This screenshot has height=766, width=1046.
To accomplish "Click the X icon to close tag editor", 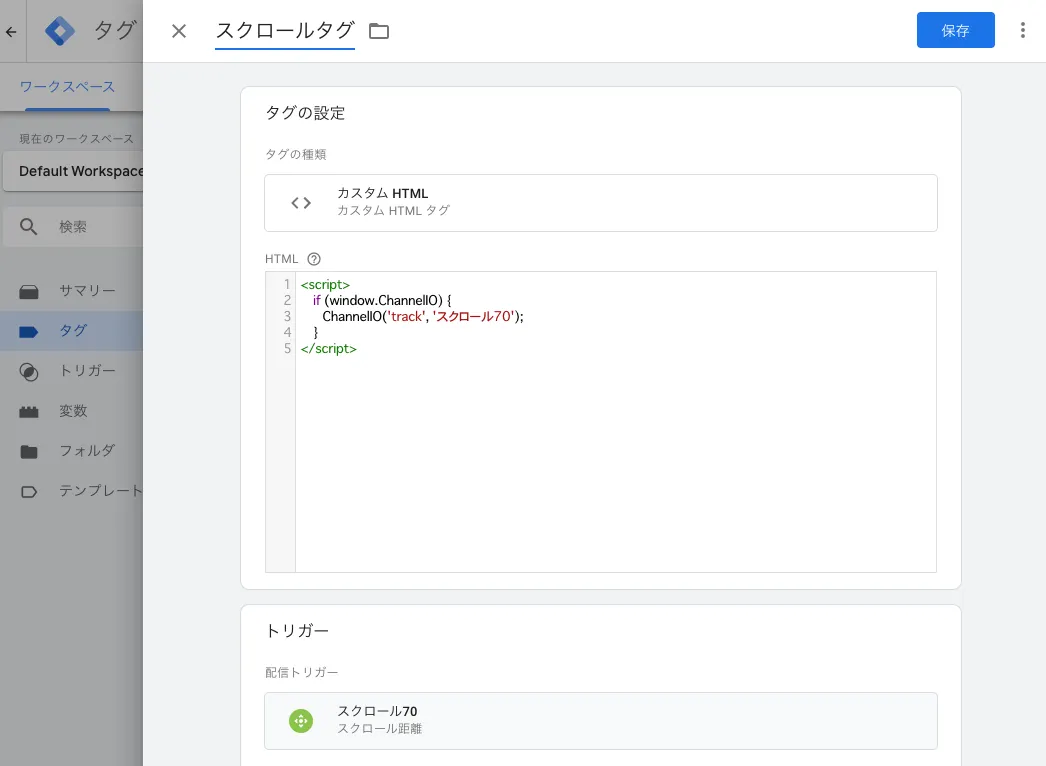I will coord(179,31).
